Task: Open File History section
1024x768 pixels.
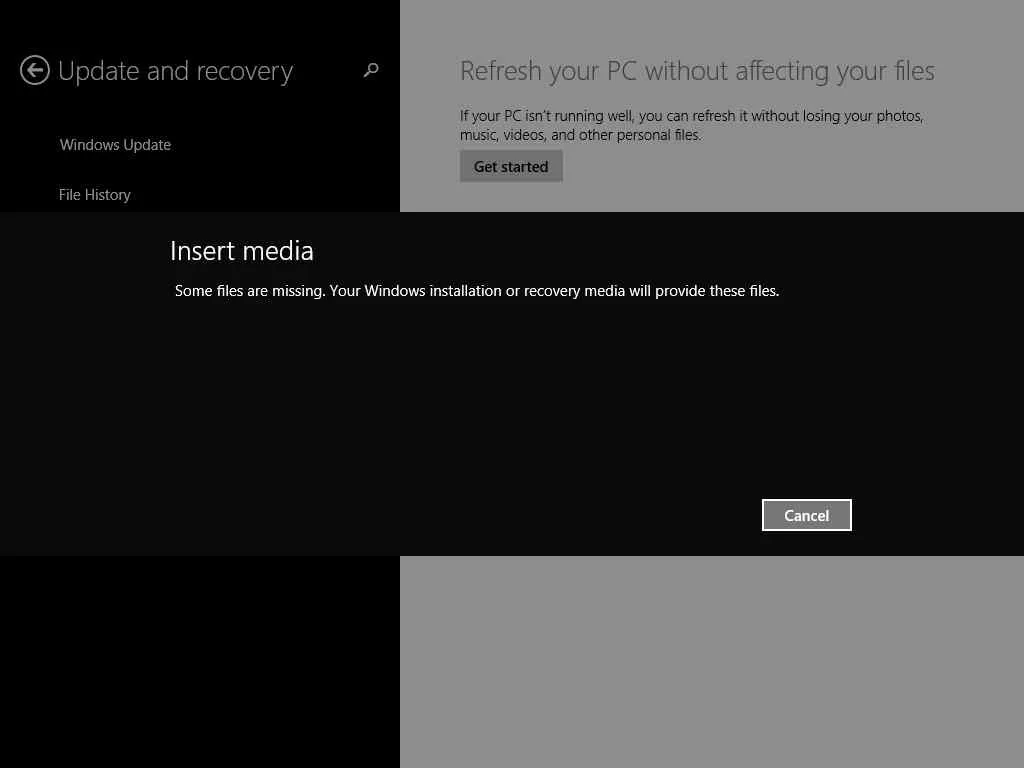Action: (95, 195)
